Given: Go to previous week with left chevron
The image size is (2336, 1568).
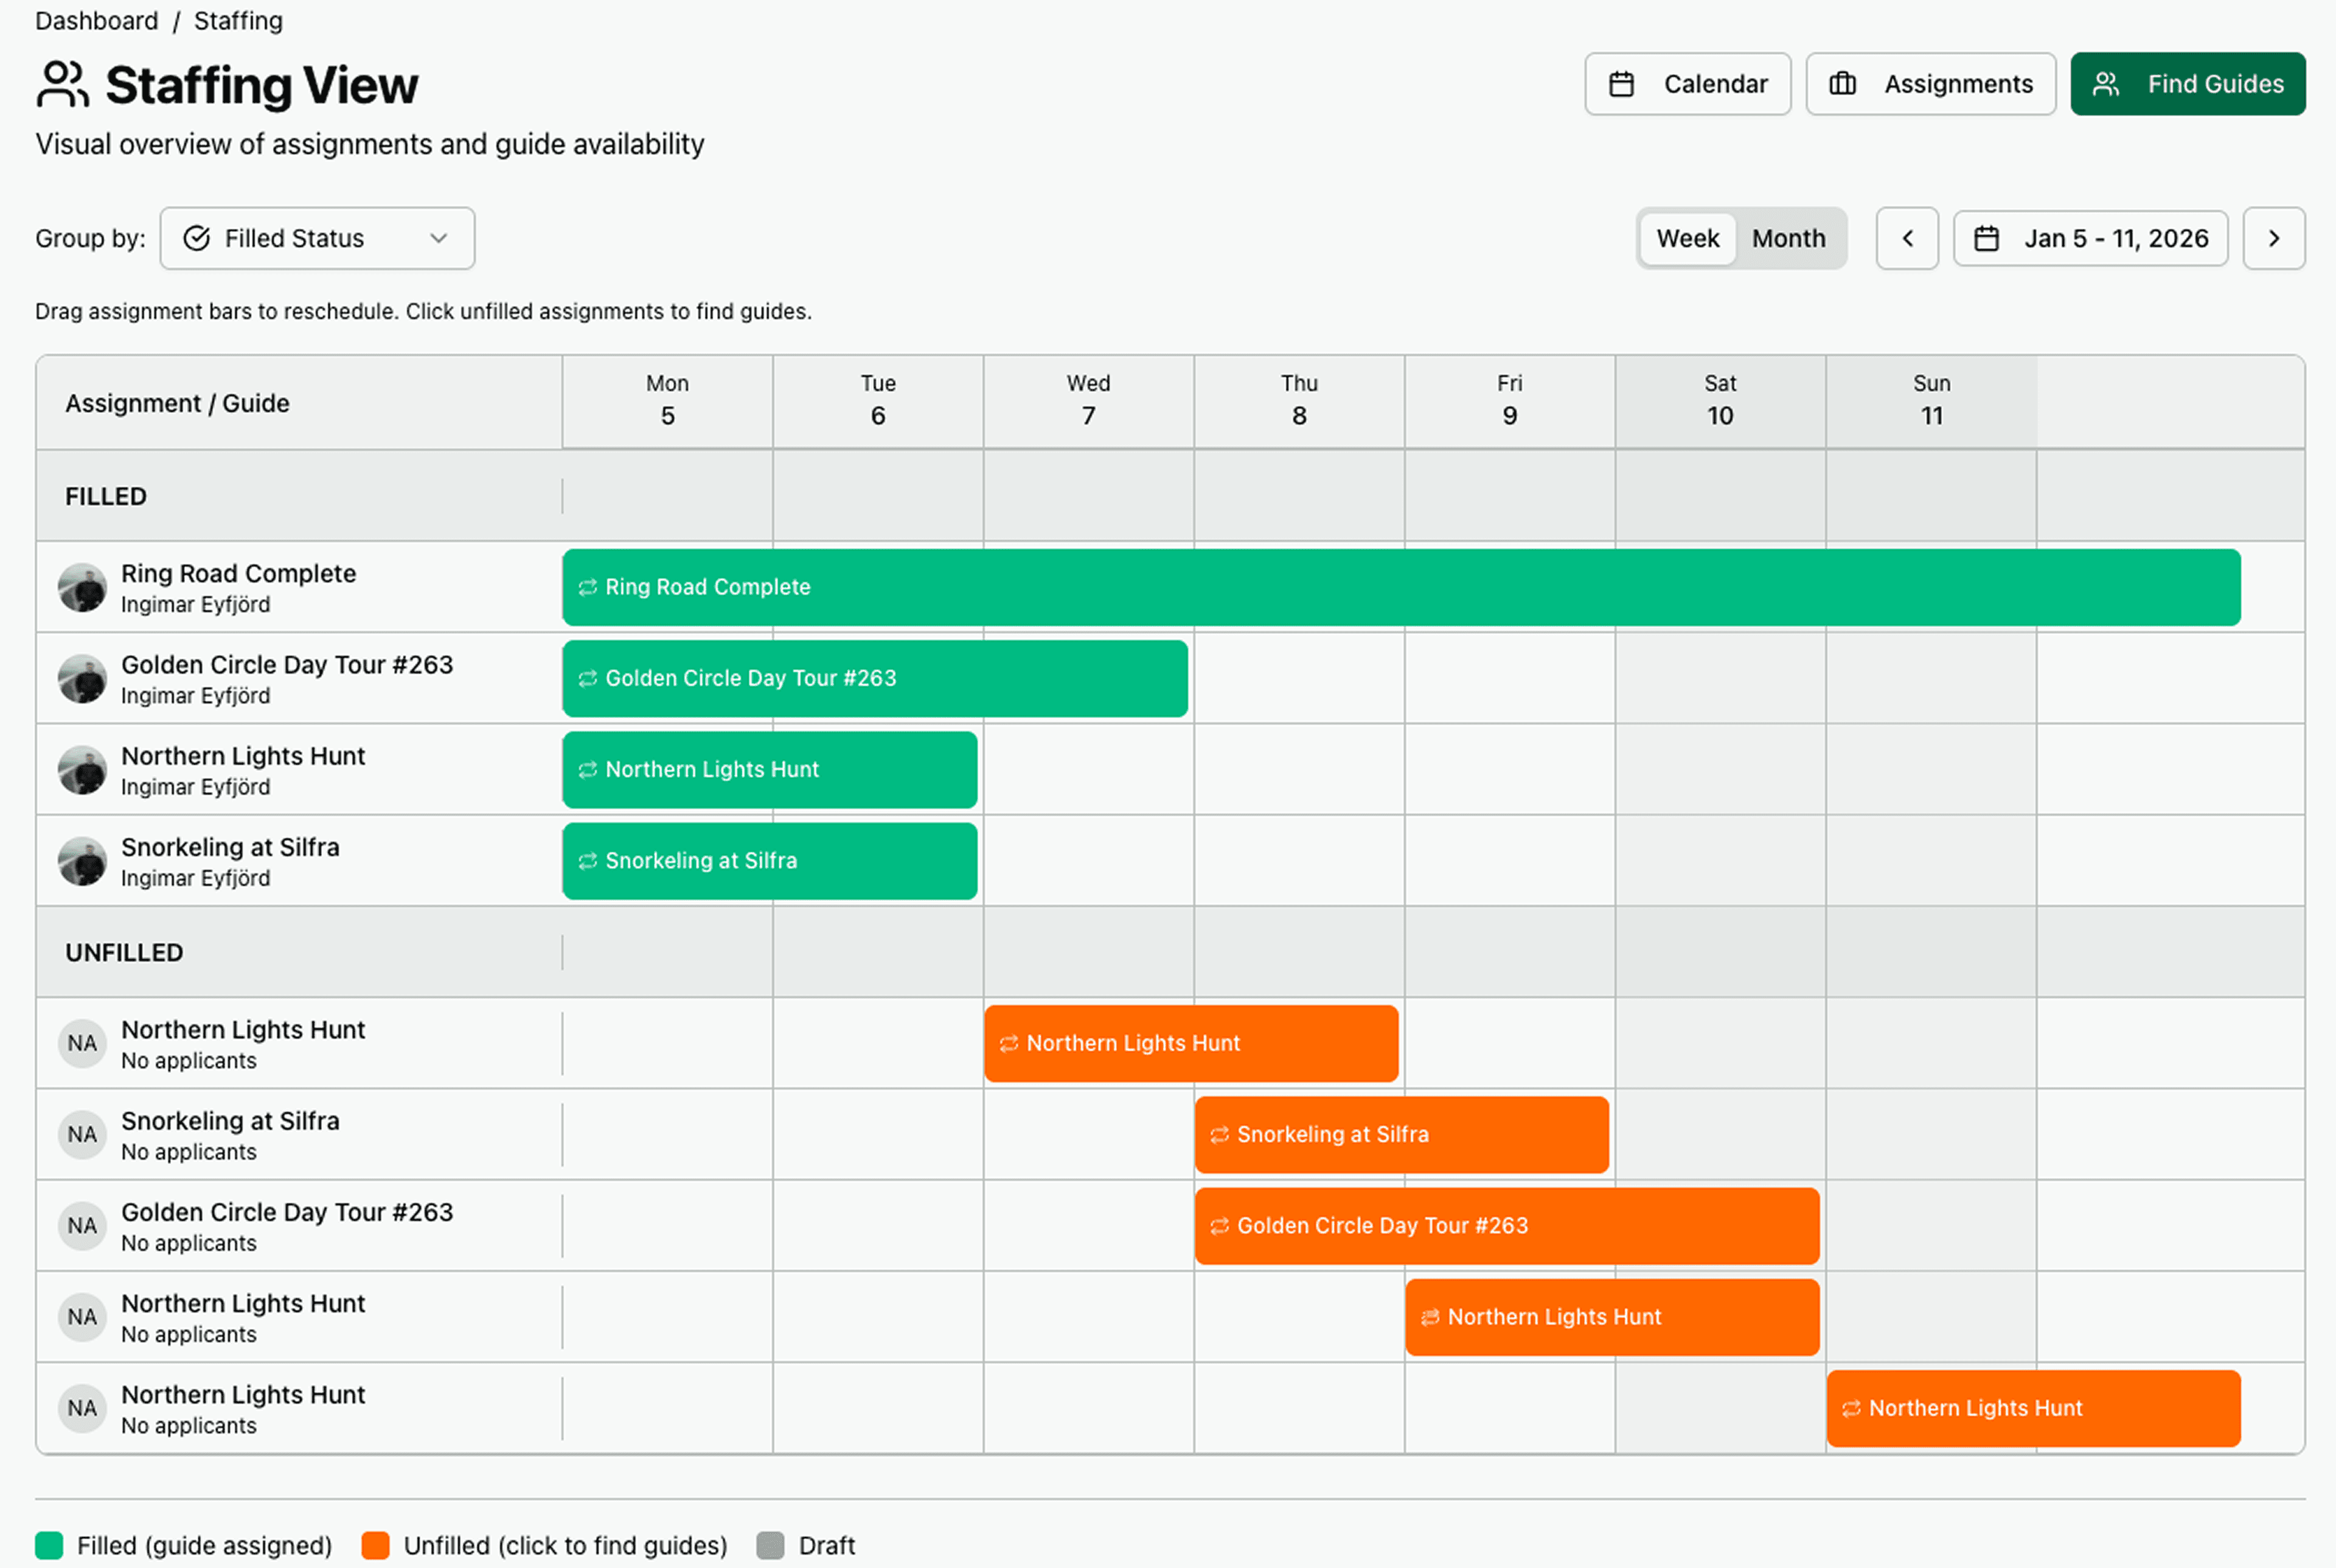Looking at the screenshot, I should tap(1907, 239).
